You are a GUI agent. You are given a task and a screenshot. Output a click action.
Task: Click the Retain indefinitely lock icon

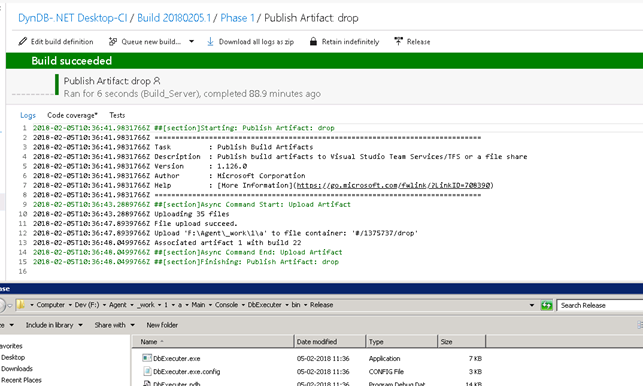click(313, 41)
